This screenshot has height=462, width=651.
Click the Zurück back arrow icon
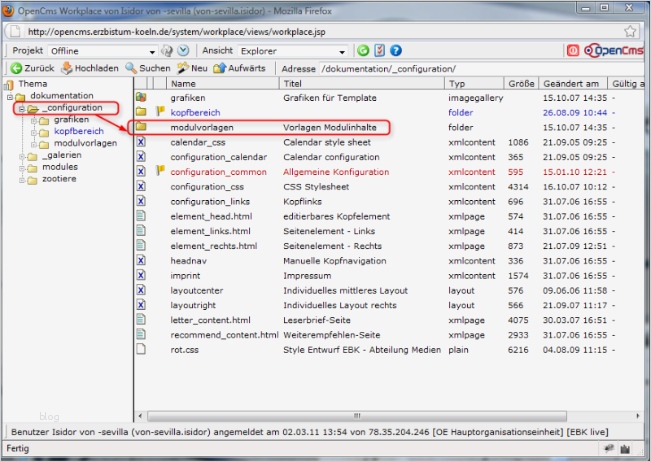(x=17, y=68)
